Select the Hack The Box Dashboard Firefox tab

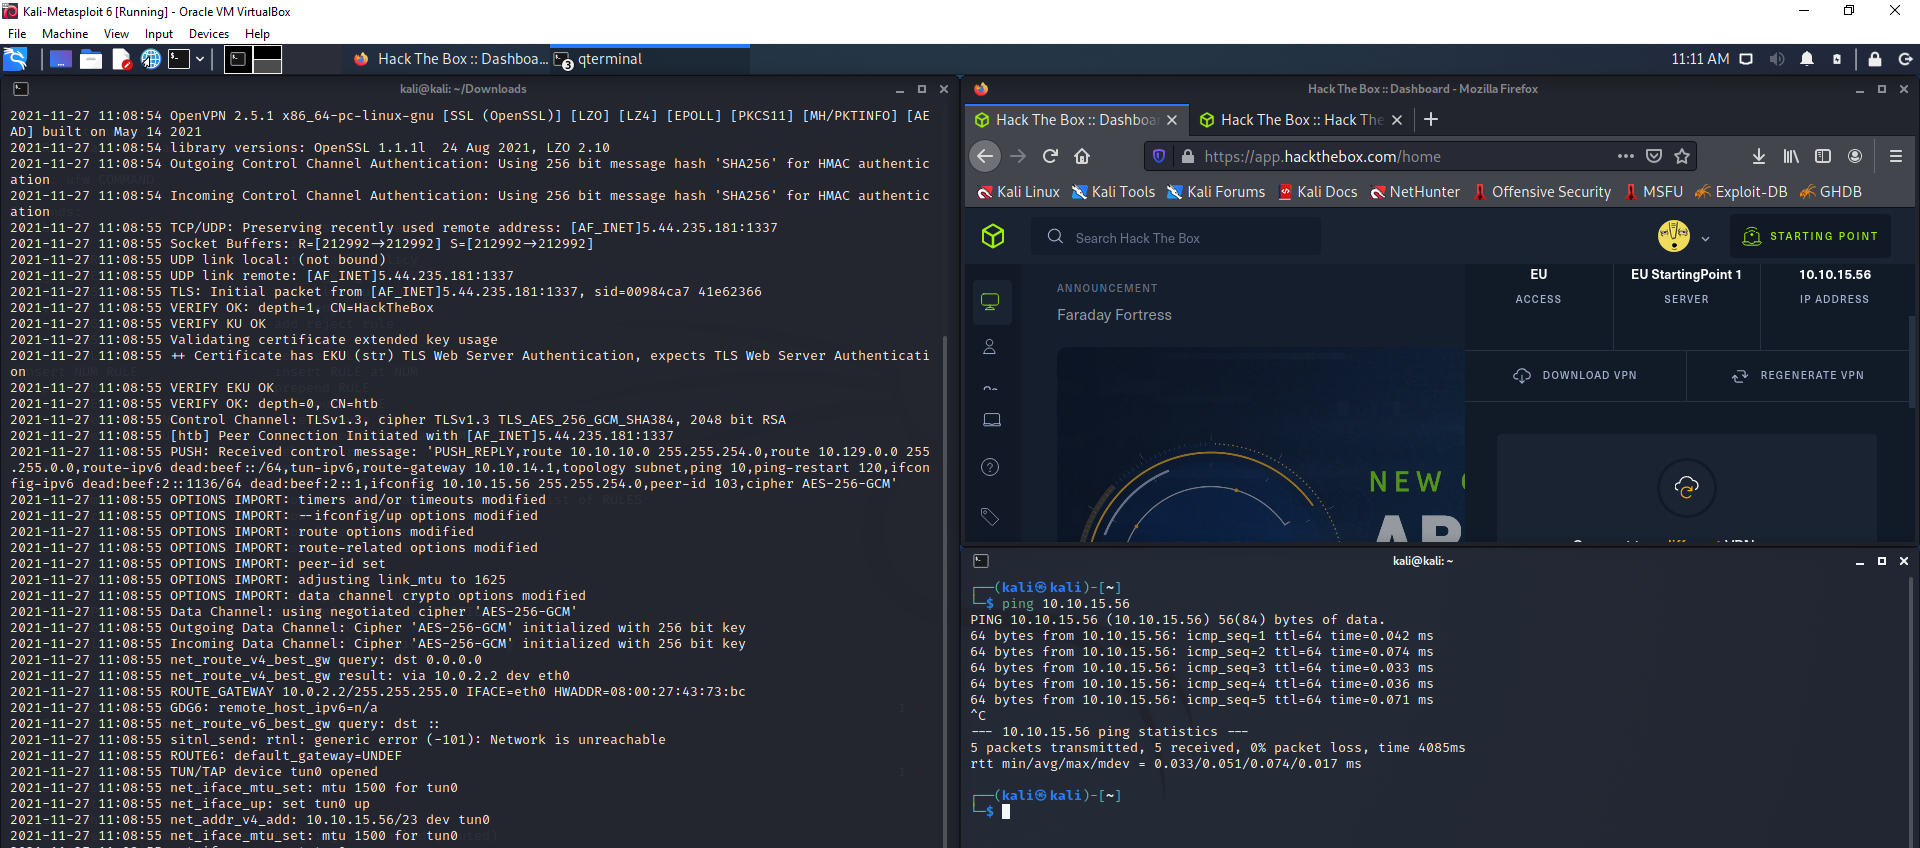pyautogui.click(x=1076, y=120)
